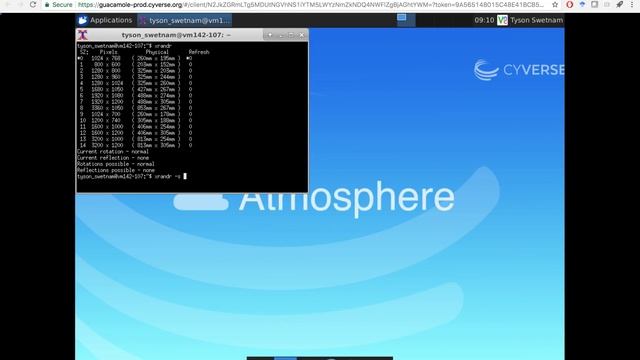The image size is (640, 360).
Task: Select the tyson_swetnam@vm1... taskbar window button
Action: (x=185, y=20)
